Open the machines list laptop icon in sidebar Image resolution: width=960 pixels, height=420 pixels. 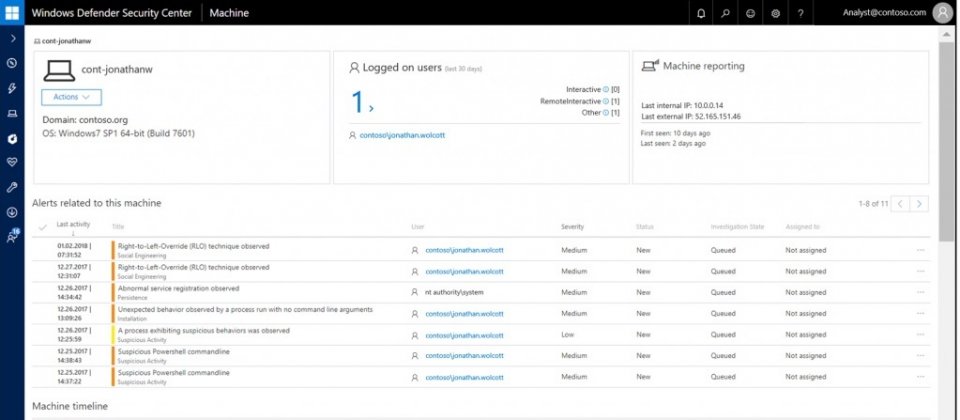[12, 113]
